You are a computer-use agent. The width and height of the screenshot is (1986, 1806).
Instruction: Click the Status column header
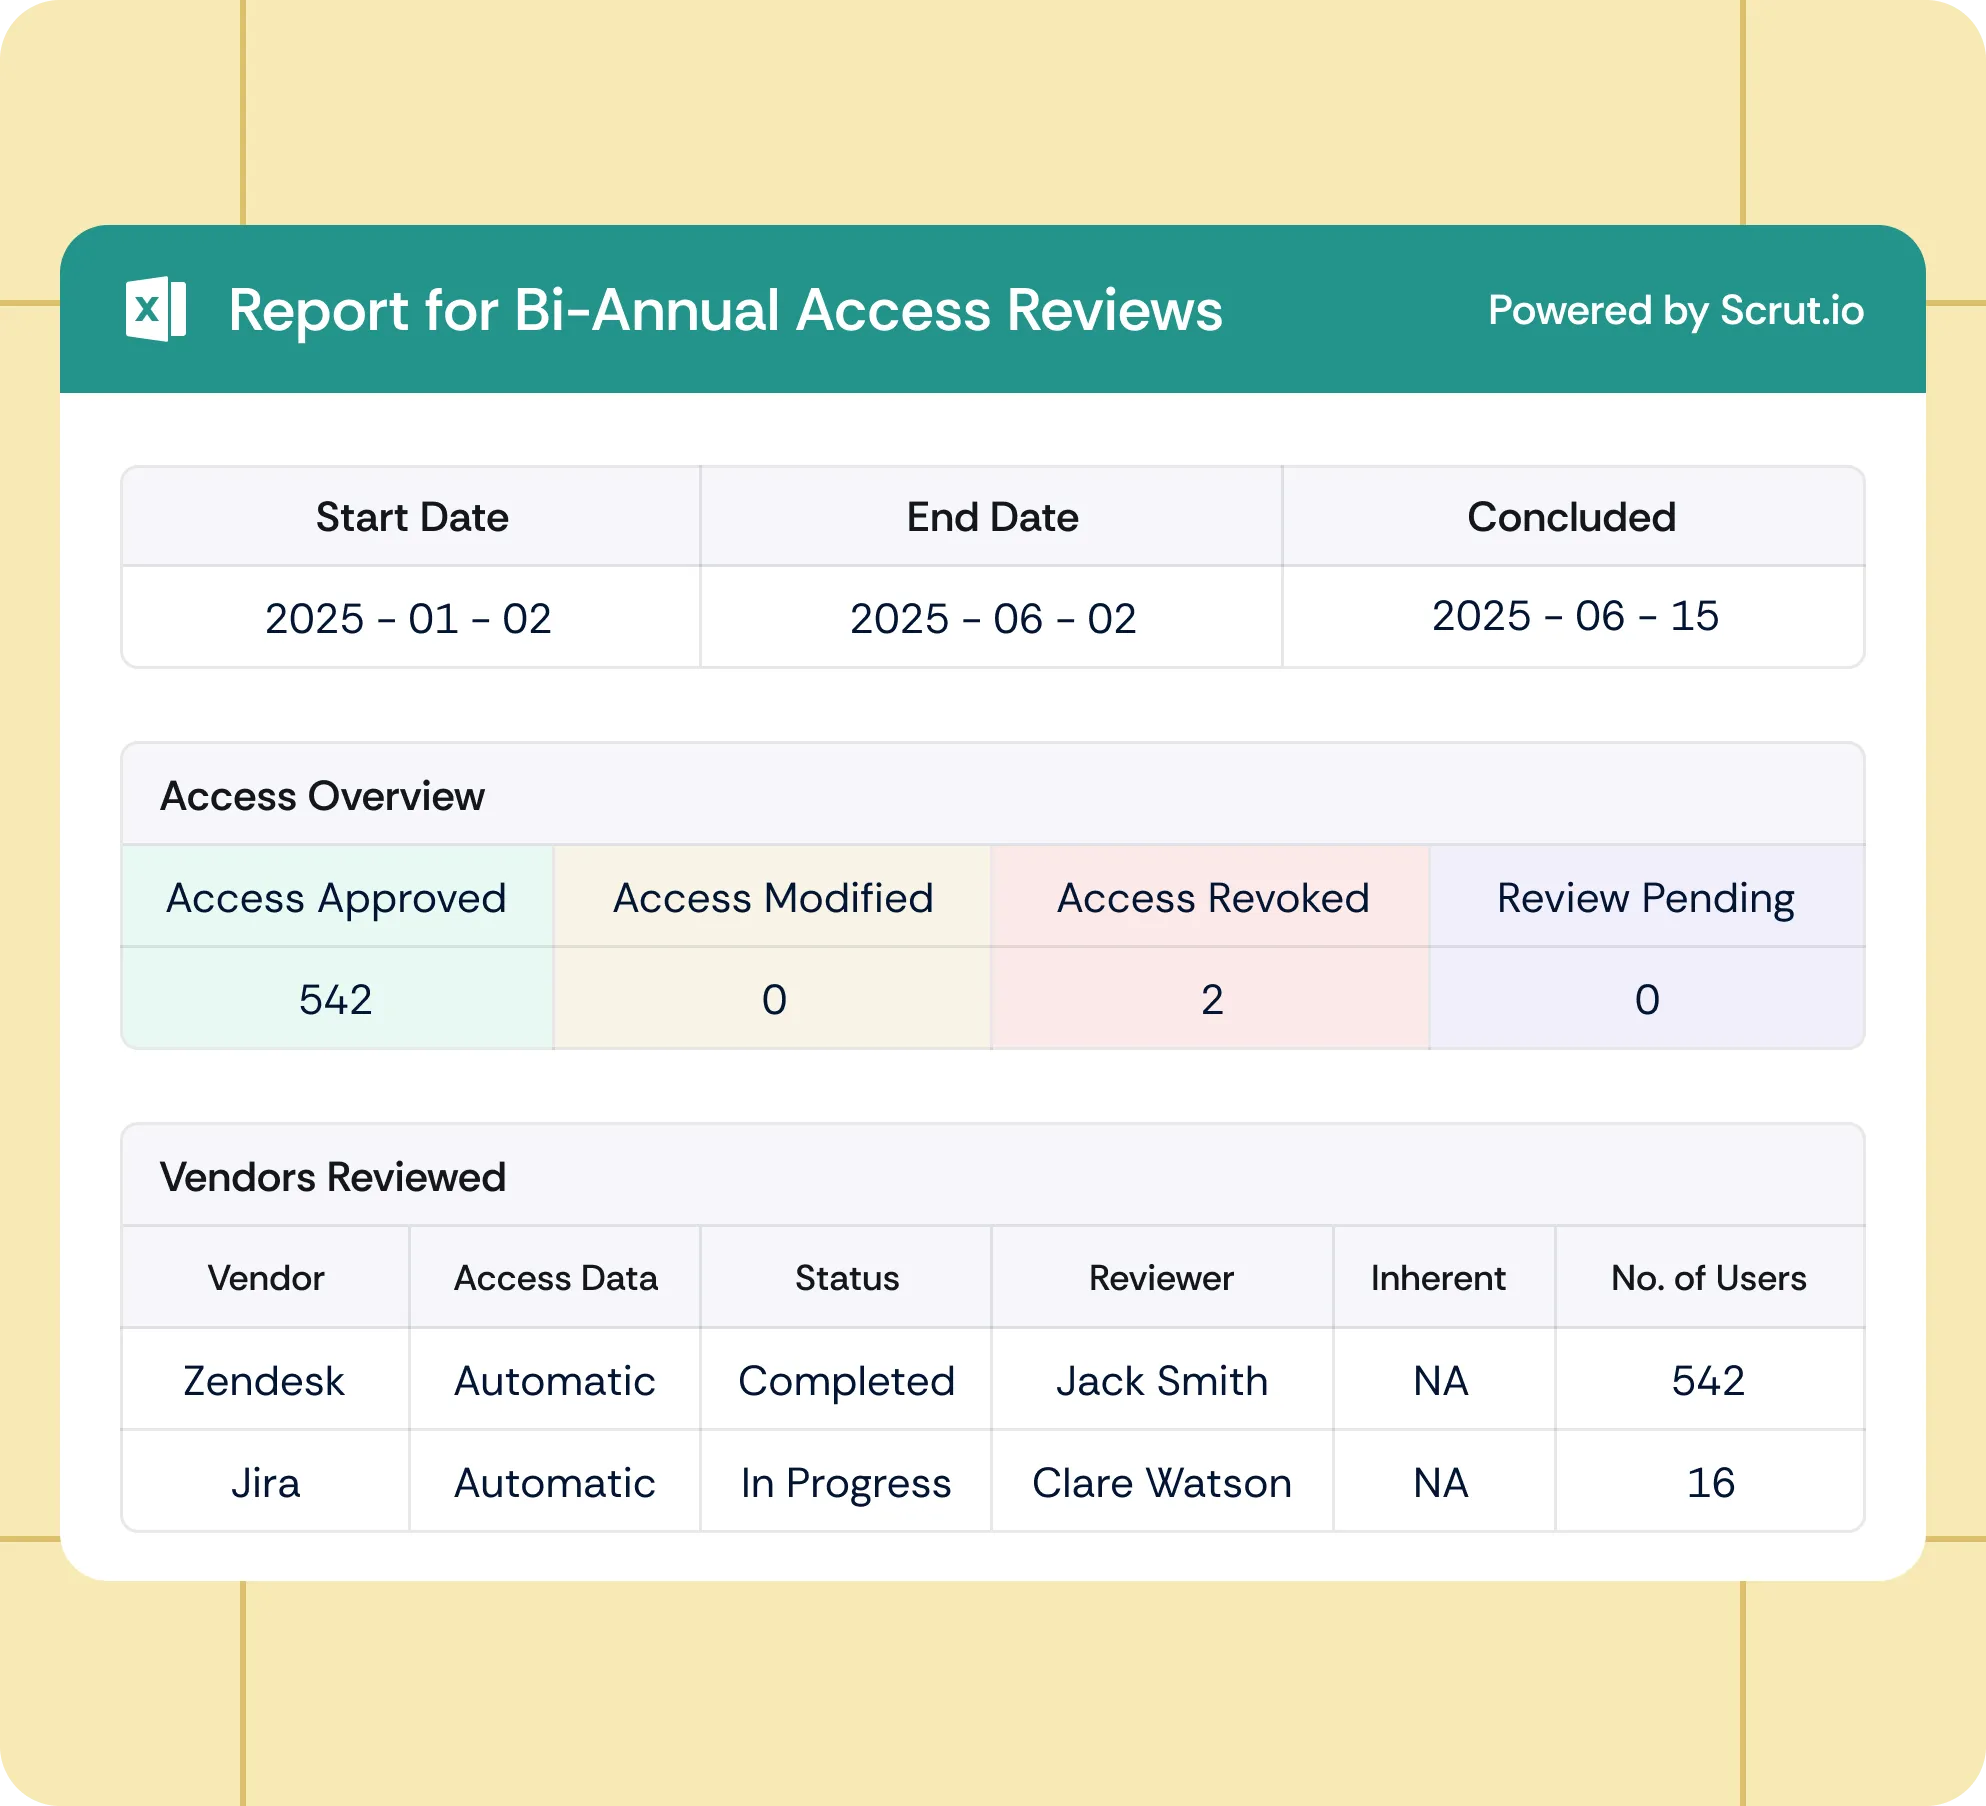pos(847,1278)
